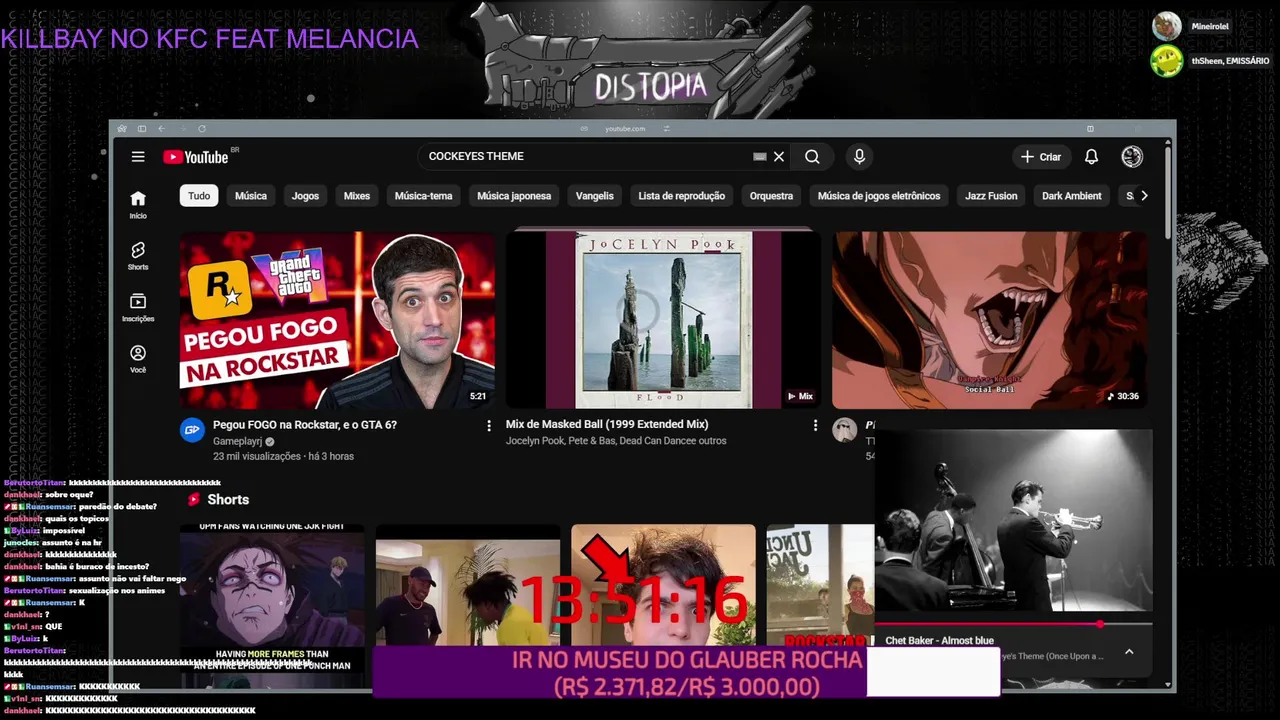Select the Dark Ambient filter chip
Viewport: 1280px width, 720px height.
click(x=1072, y=196)
